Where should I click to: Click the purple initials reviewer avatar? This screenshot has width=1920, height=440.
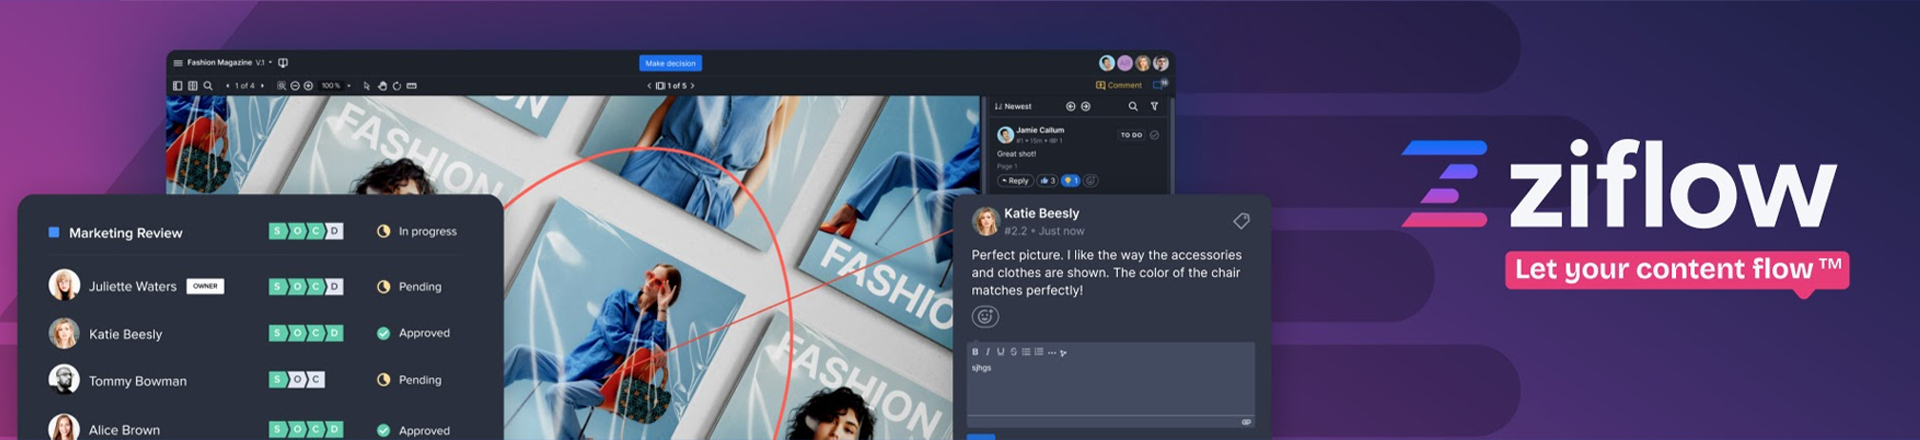(x=1125, y=63)
